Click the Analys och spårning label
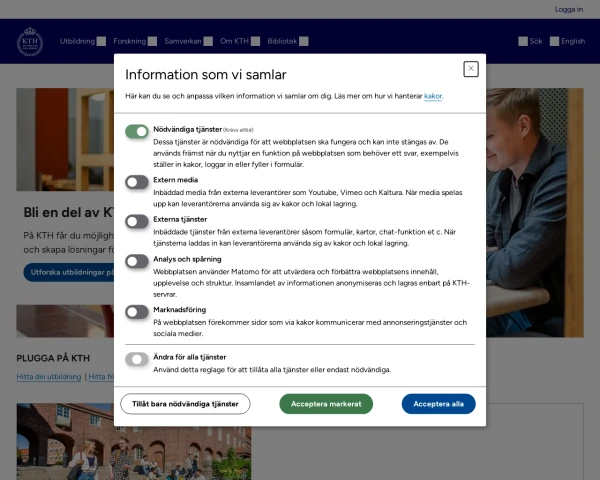This screenshot has height=480, width=600. click(187, 259)
